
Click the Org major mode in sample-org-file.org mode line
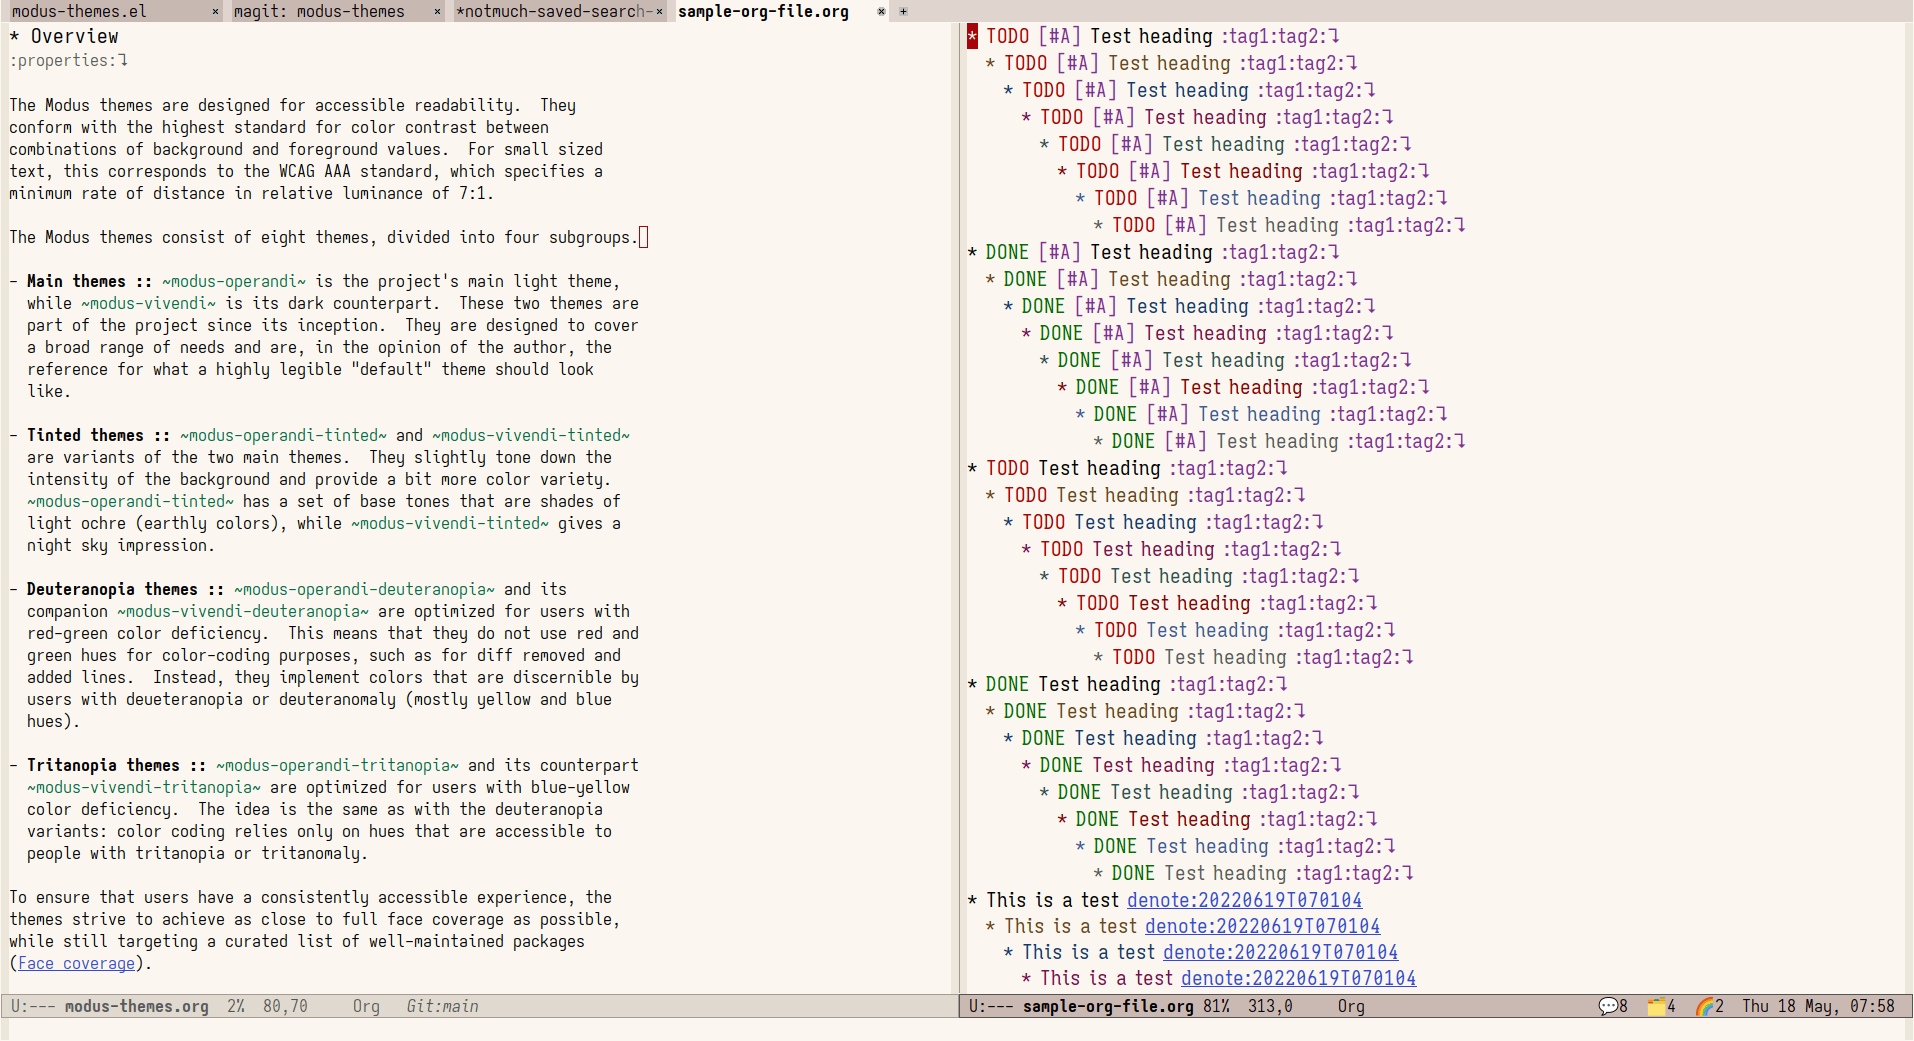[x=1351, y=1006]
